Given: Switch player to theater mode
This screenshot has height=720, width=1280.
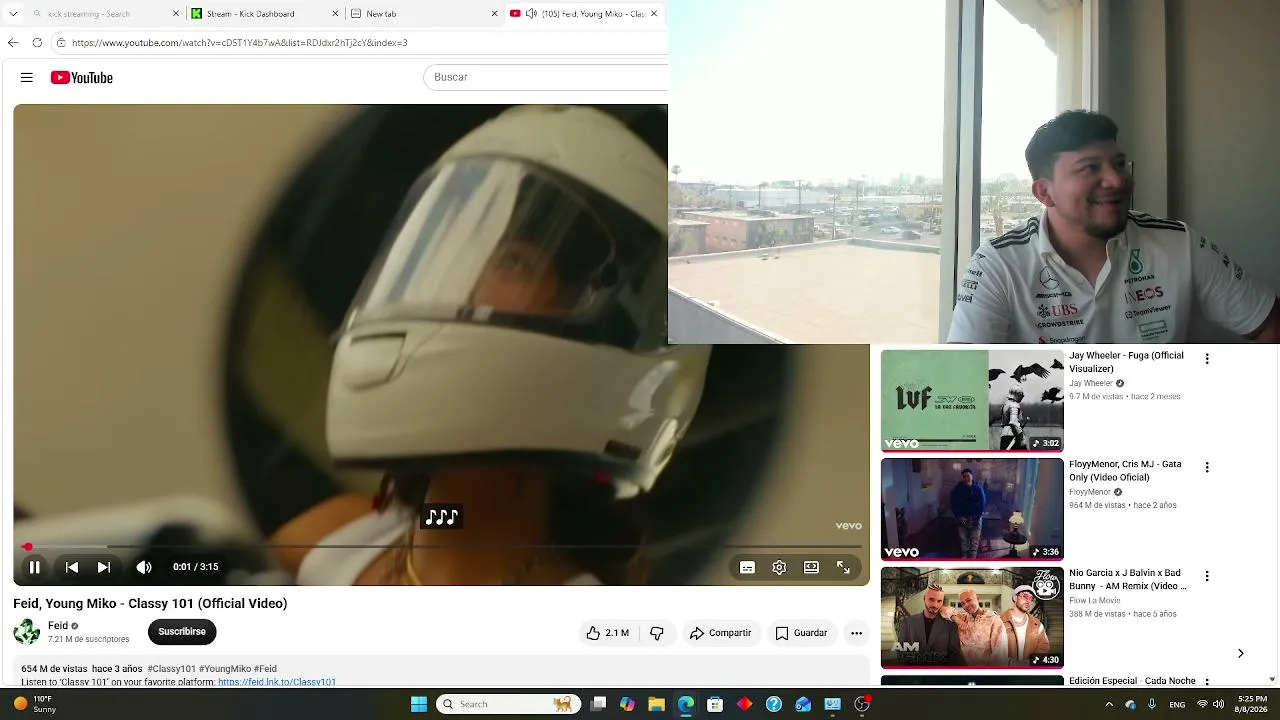Looking at the screenshot, I should [x=811, y=567].
